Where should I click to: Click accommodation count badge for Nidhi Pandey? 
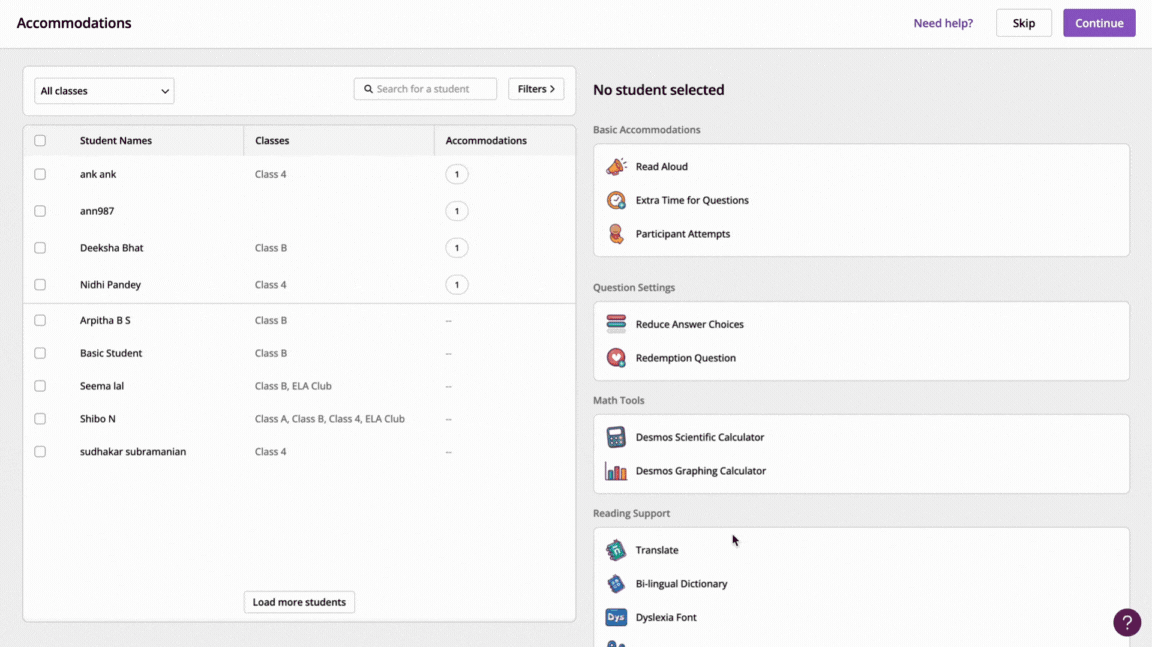pos(456,284)
